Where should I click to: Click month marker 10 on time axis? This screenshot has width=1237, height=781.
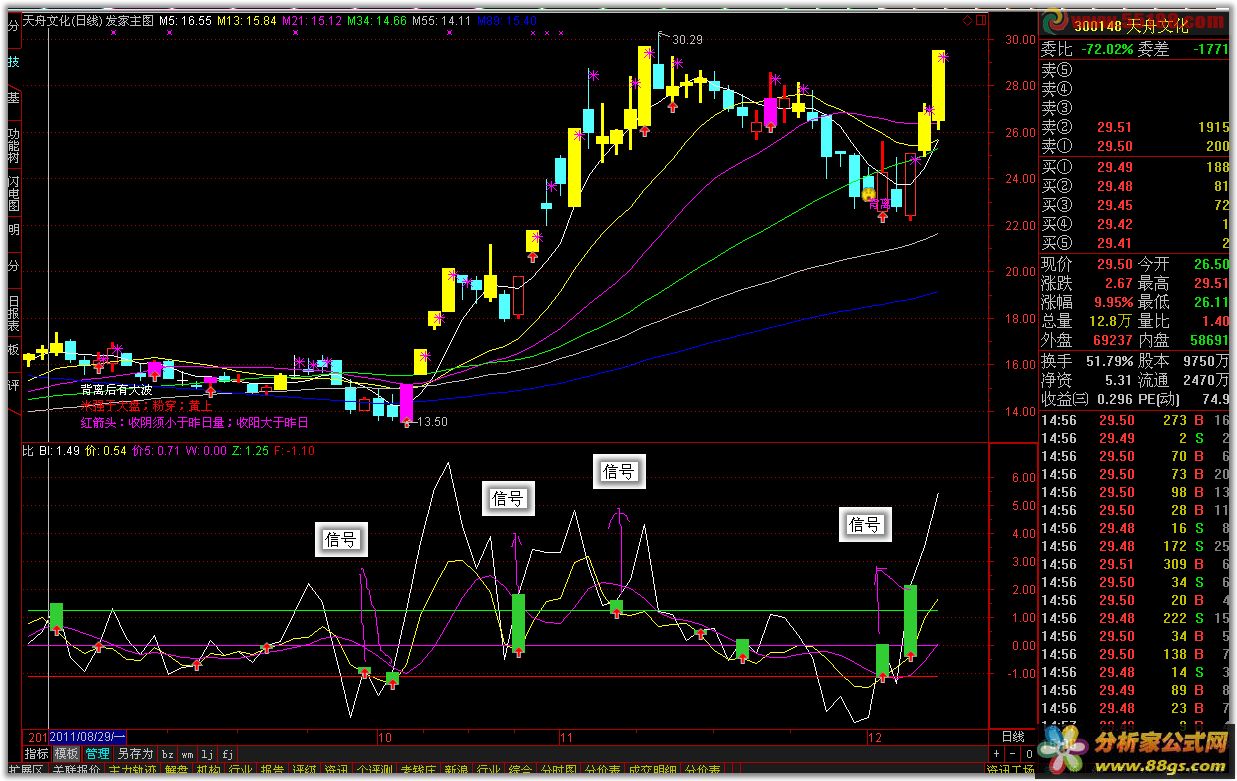tap(385, 737)
